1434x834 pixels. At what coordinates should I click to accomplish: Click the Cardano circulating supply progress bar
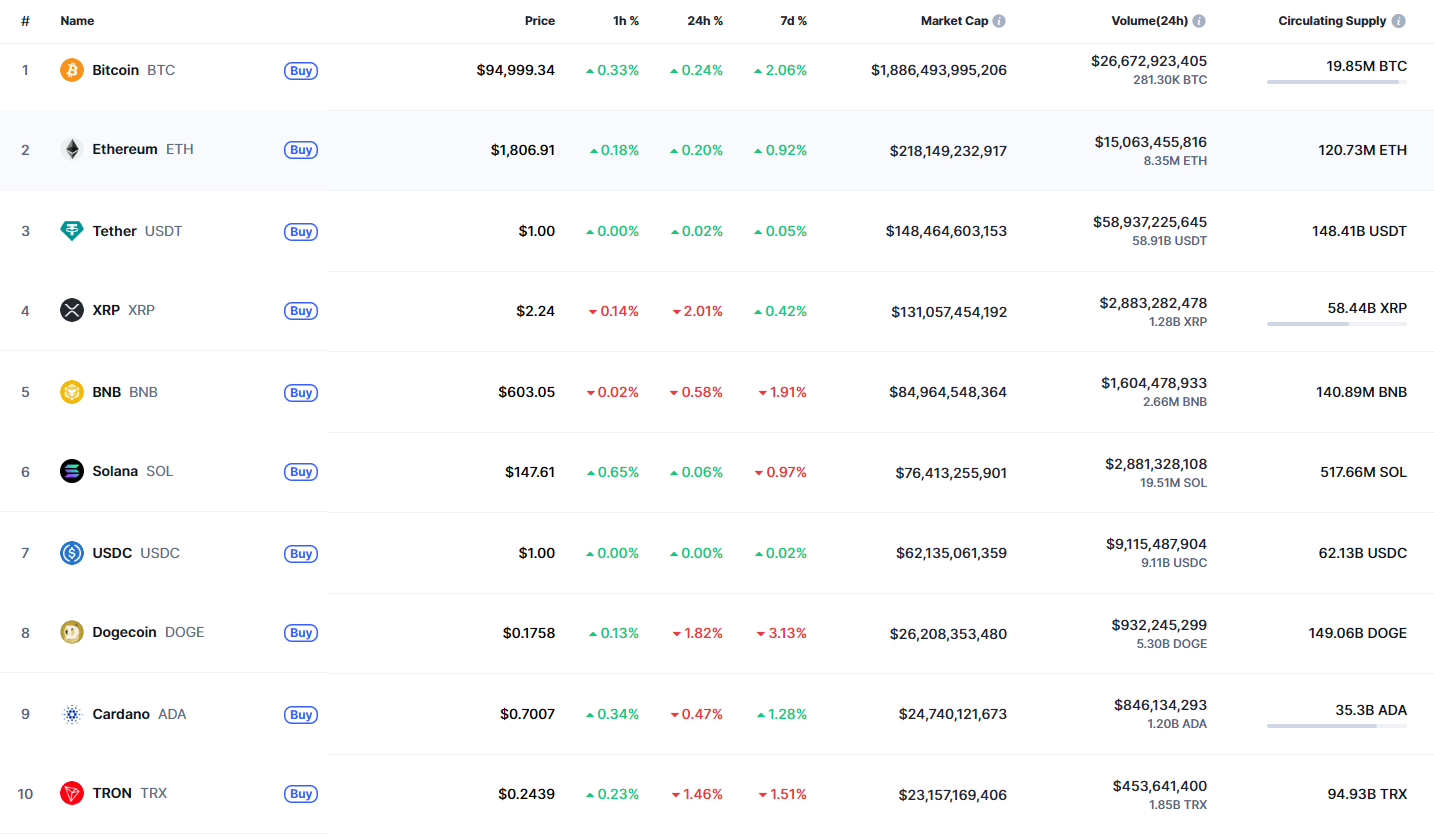1337,726
